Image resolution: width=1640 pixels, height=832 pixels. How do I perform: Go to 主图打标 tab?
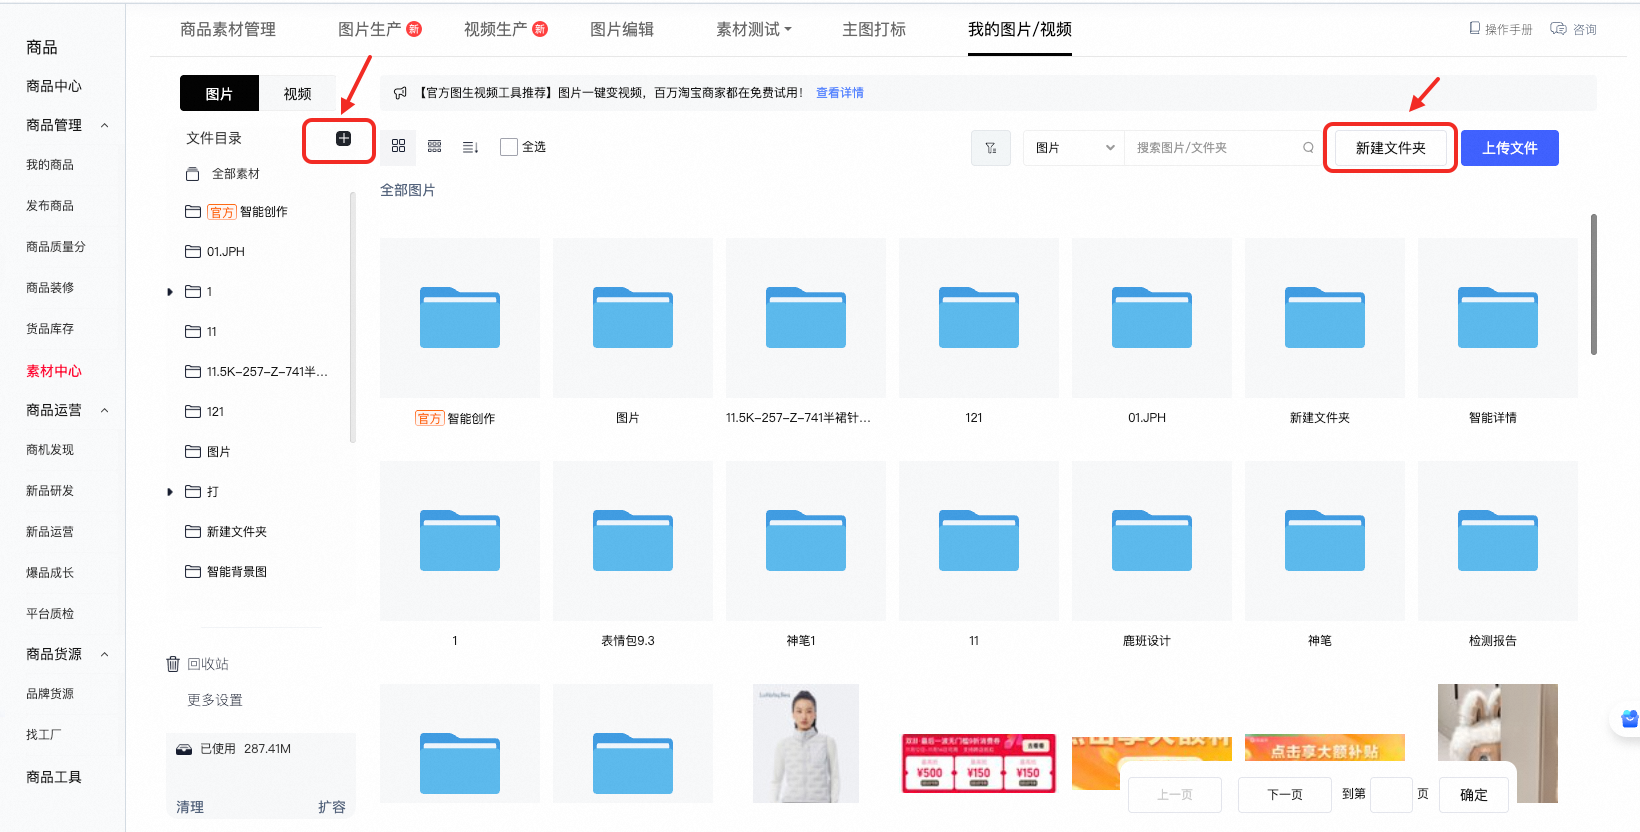tap(874, 30)
